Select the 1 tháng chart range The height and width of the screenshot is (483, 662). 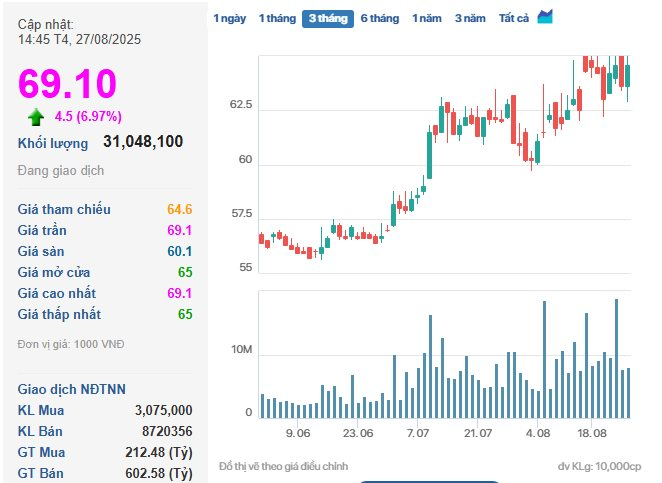[277, 18]
